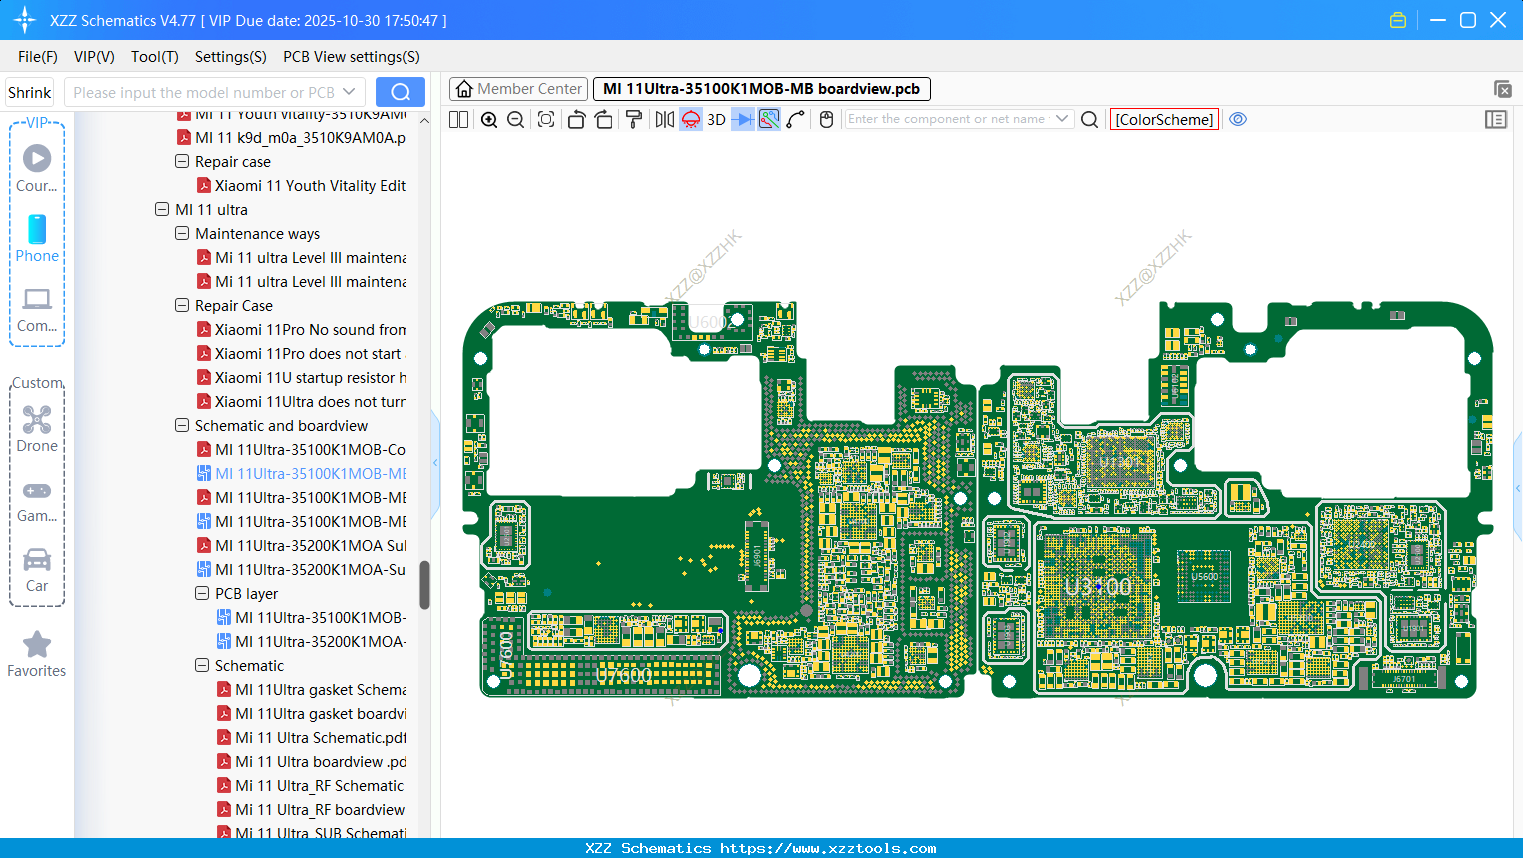Toggle the red top/bottom view indicator
Viewport: 1523px width, 858px height.
(x=690, y=119)
